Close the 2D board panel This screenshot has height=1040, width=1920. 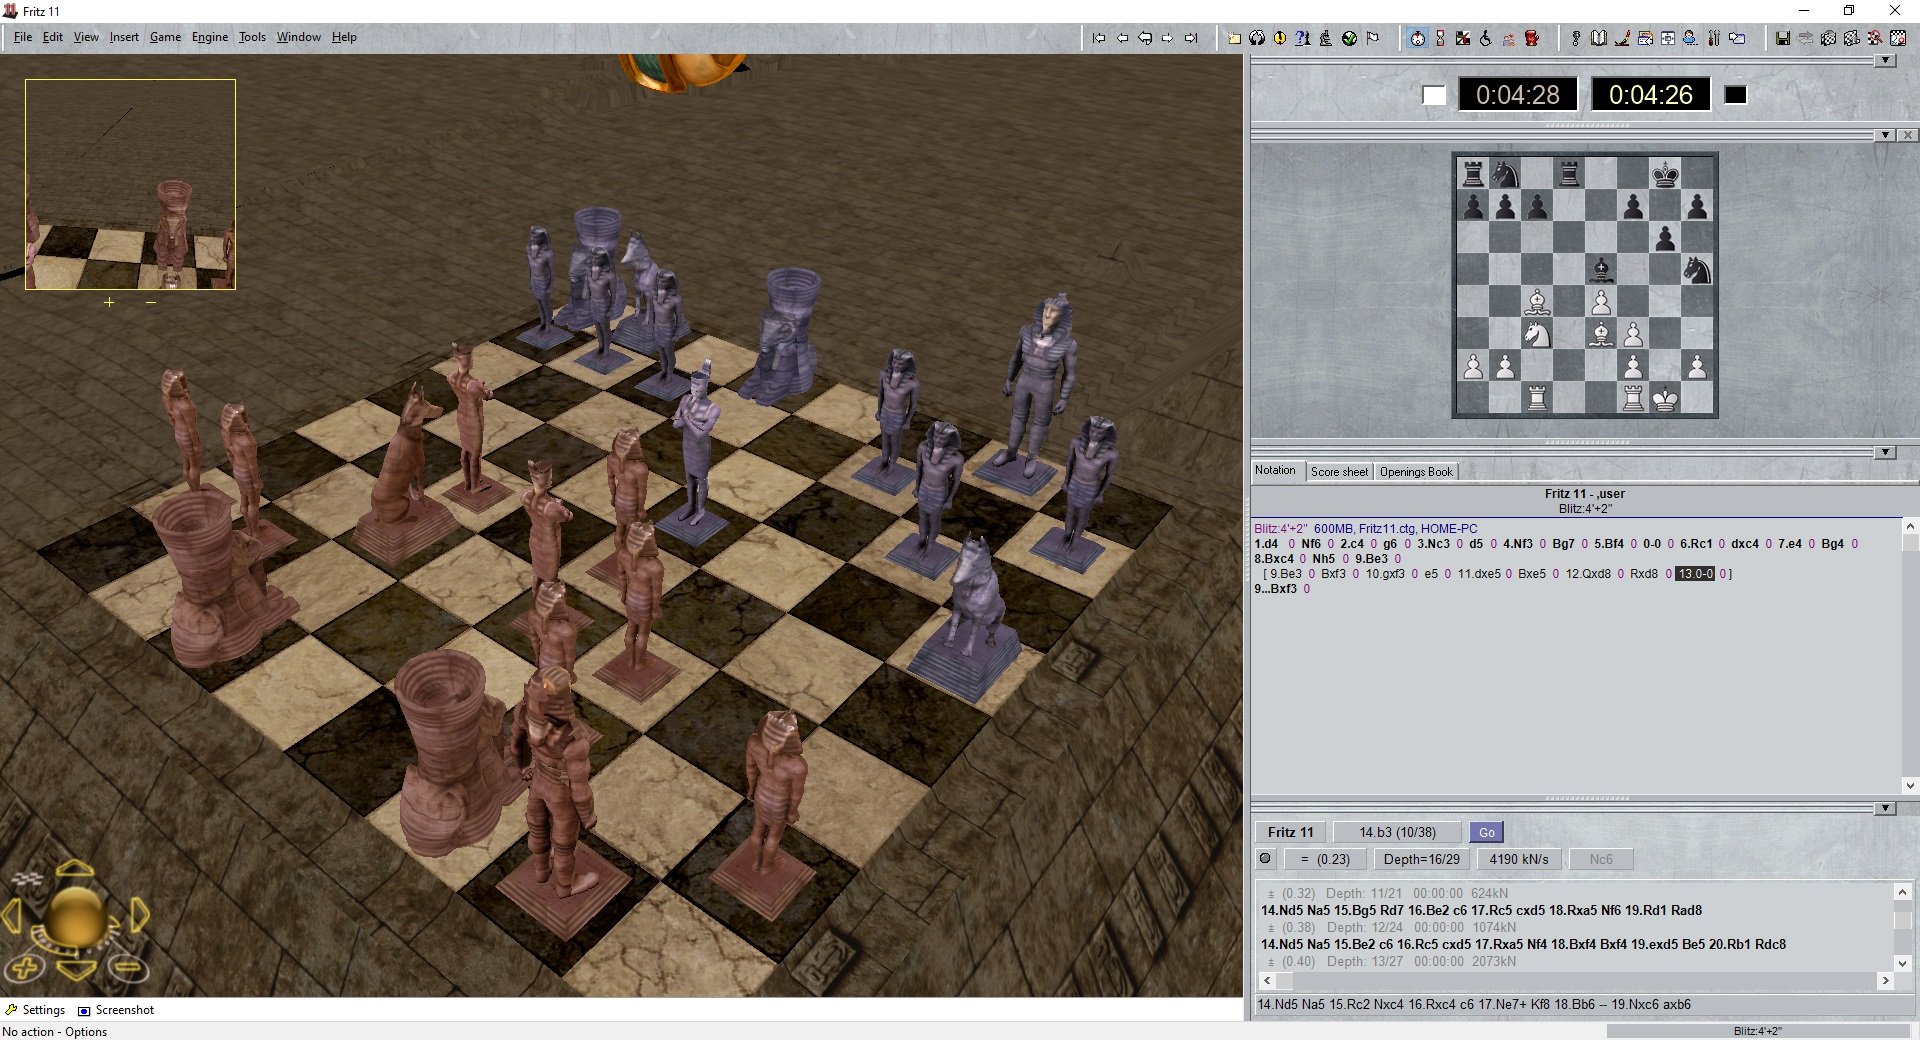point(1908,135)
